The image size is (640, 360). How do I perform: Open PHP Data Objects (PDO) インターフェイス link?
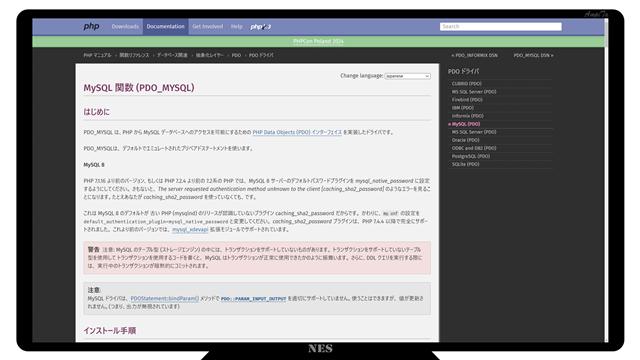pos(297,132)
